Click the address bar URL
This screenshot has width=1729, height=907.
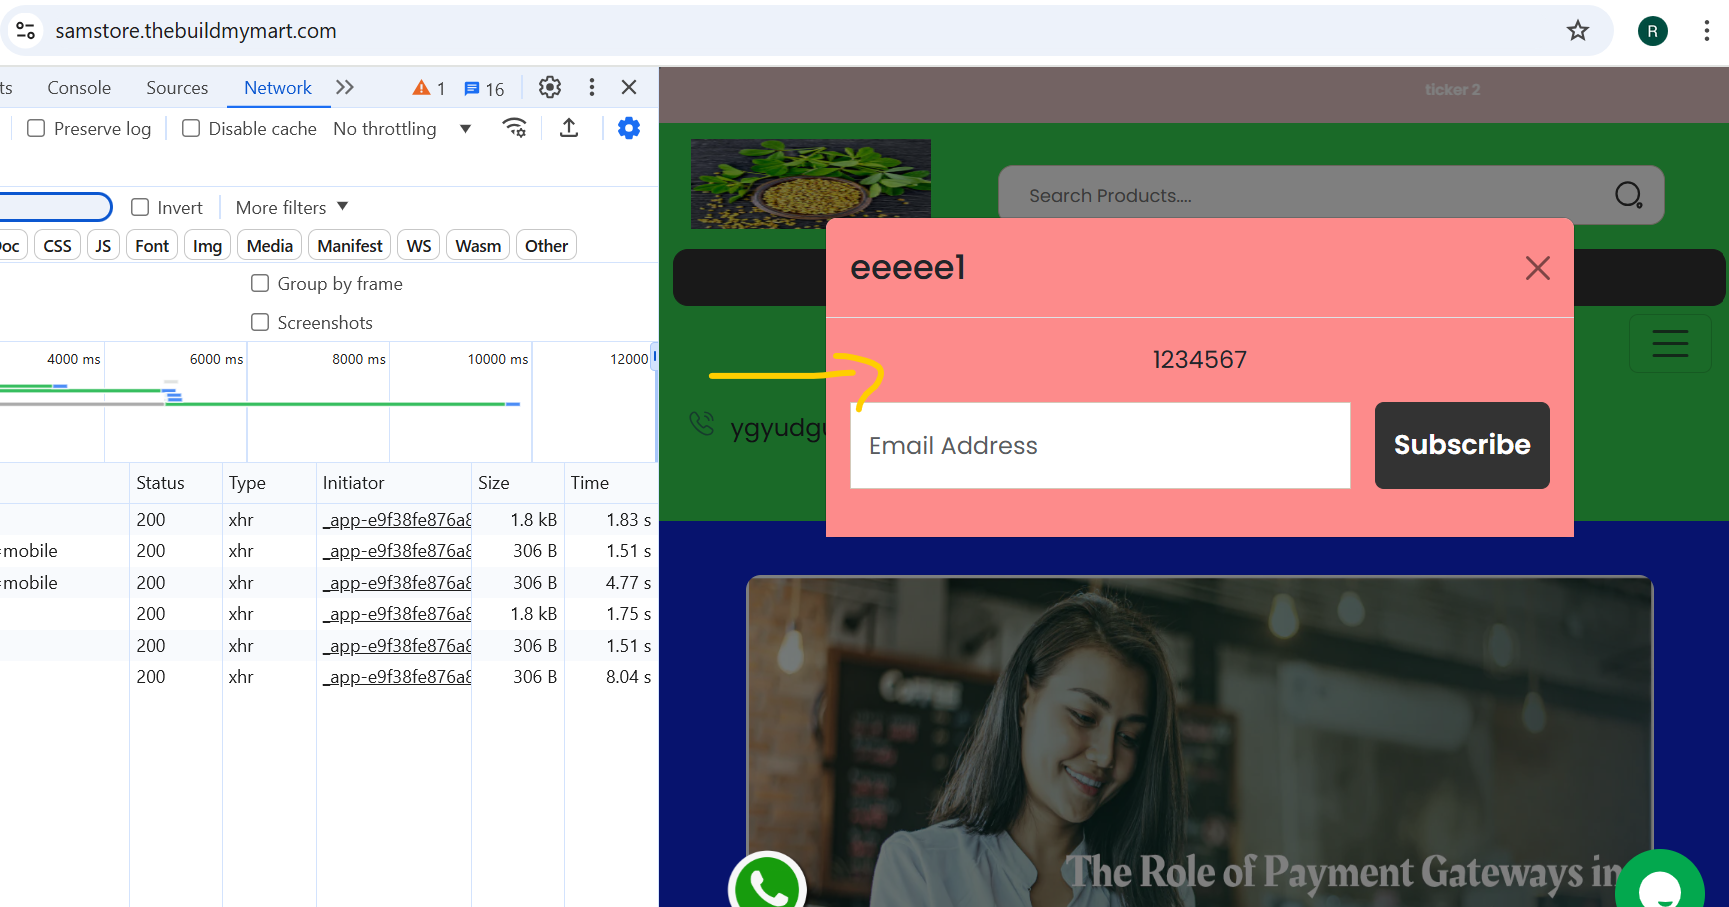tap(196, 31)
